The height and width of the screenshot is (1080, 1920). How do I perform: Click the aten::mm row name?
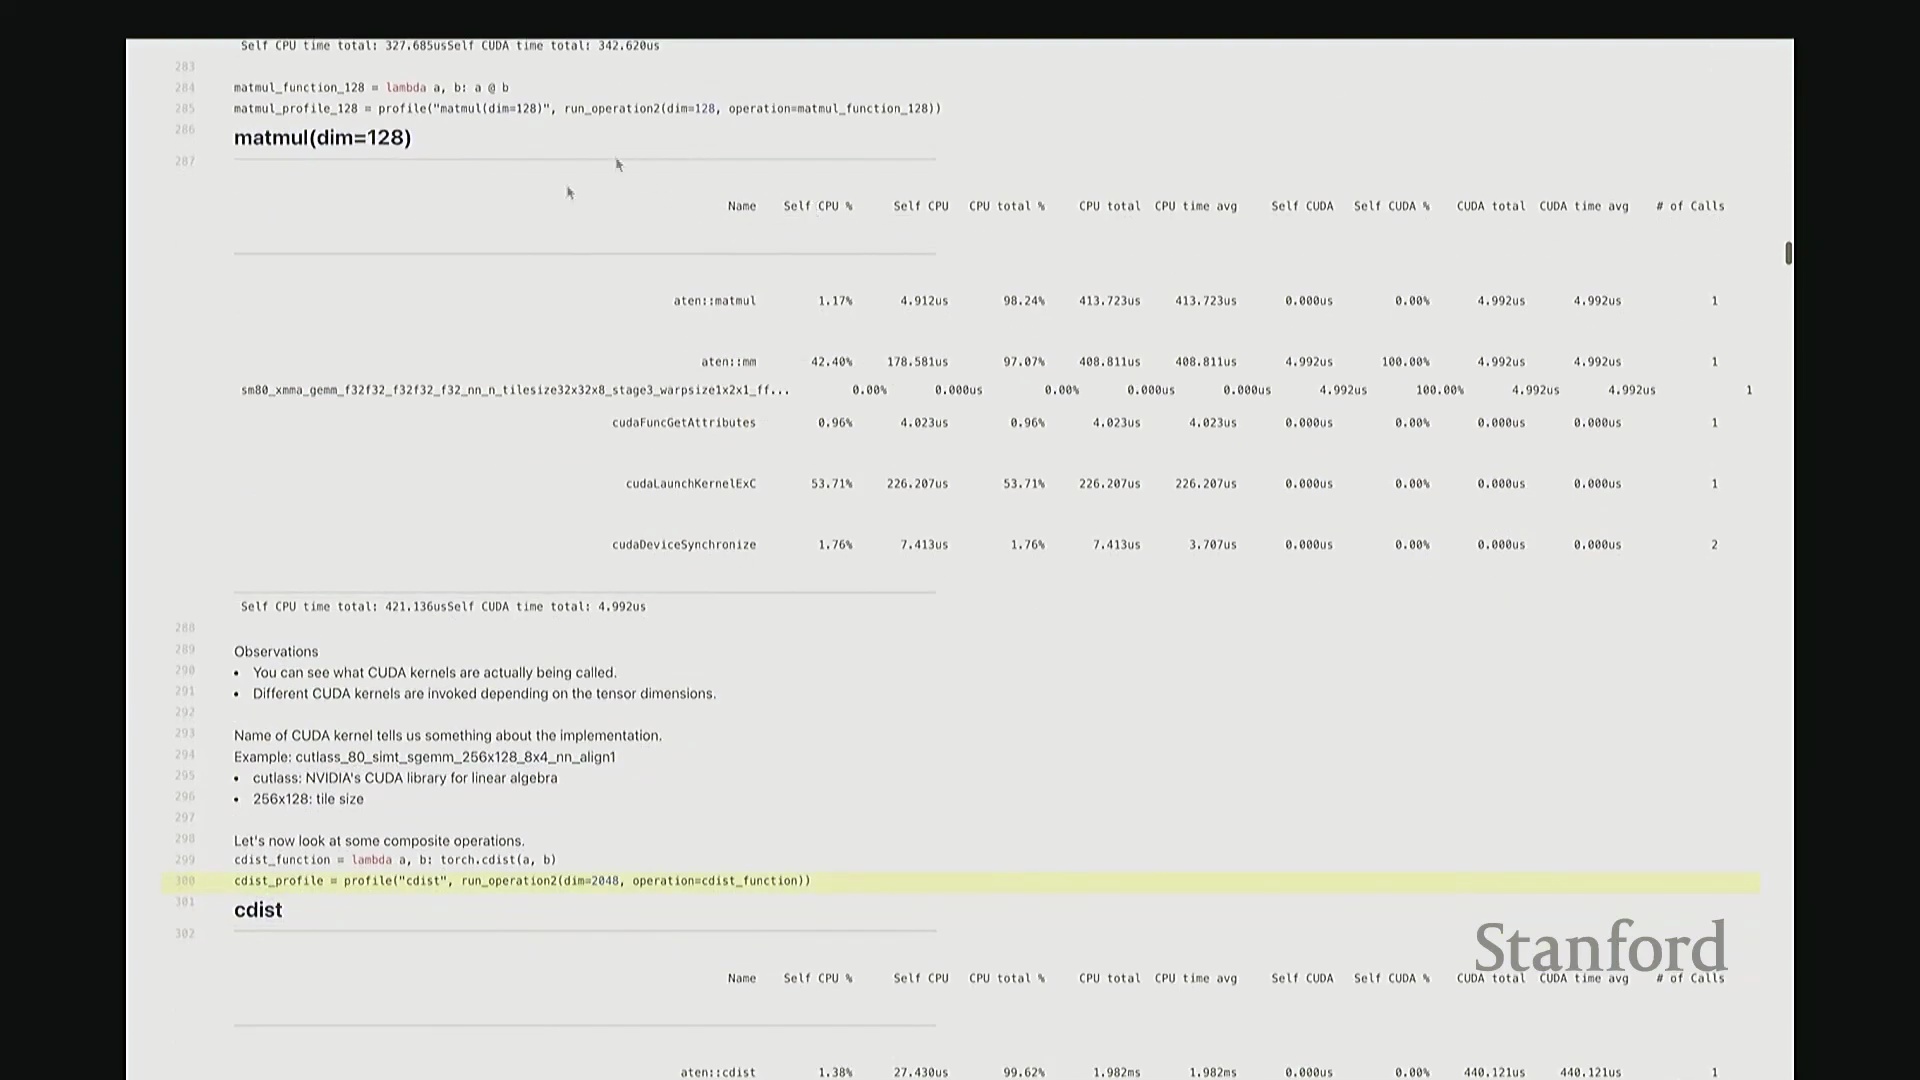click(728, 362)
